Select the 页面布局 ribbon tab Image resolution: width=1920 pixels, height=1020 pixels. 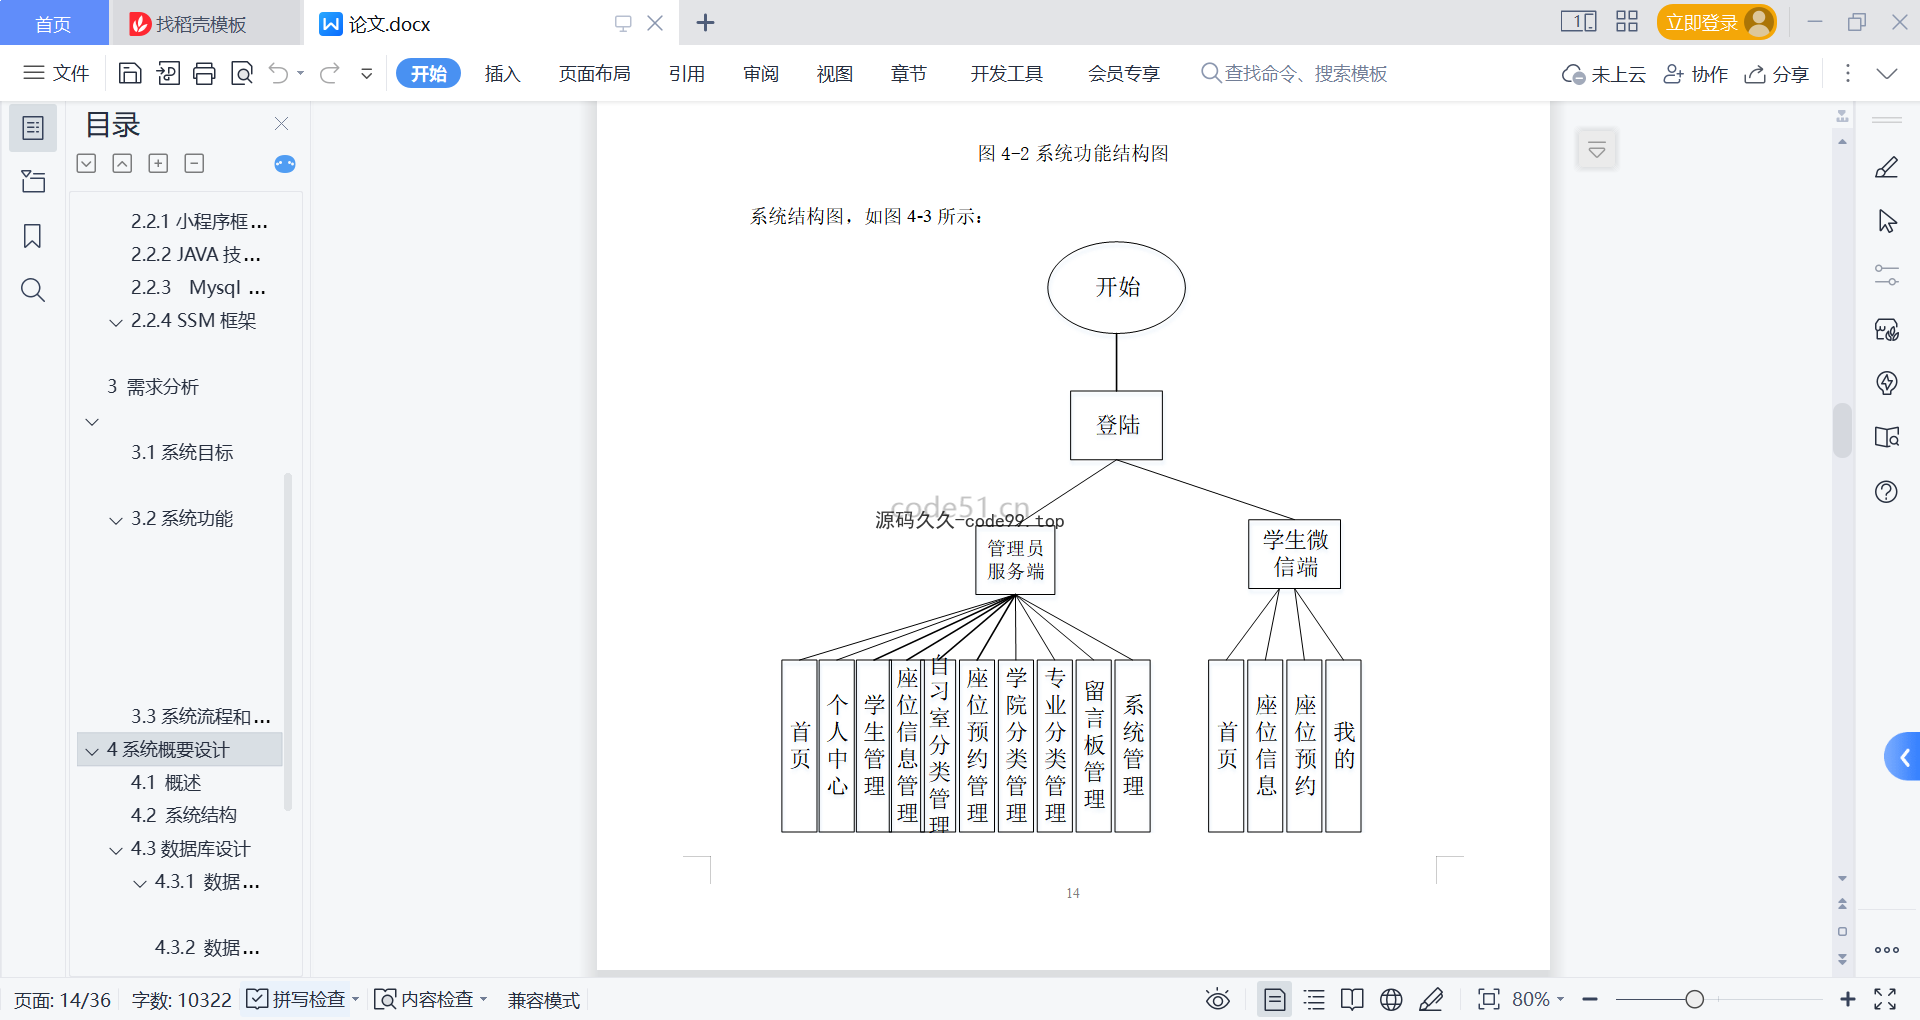coord(594,73)
